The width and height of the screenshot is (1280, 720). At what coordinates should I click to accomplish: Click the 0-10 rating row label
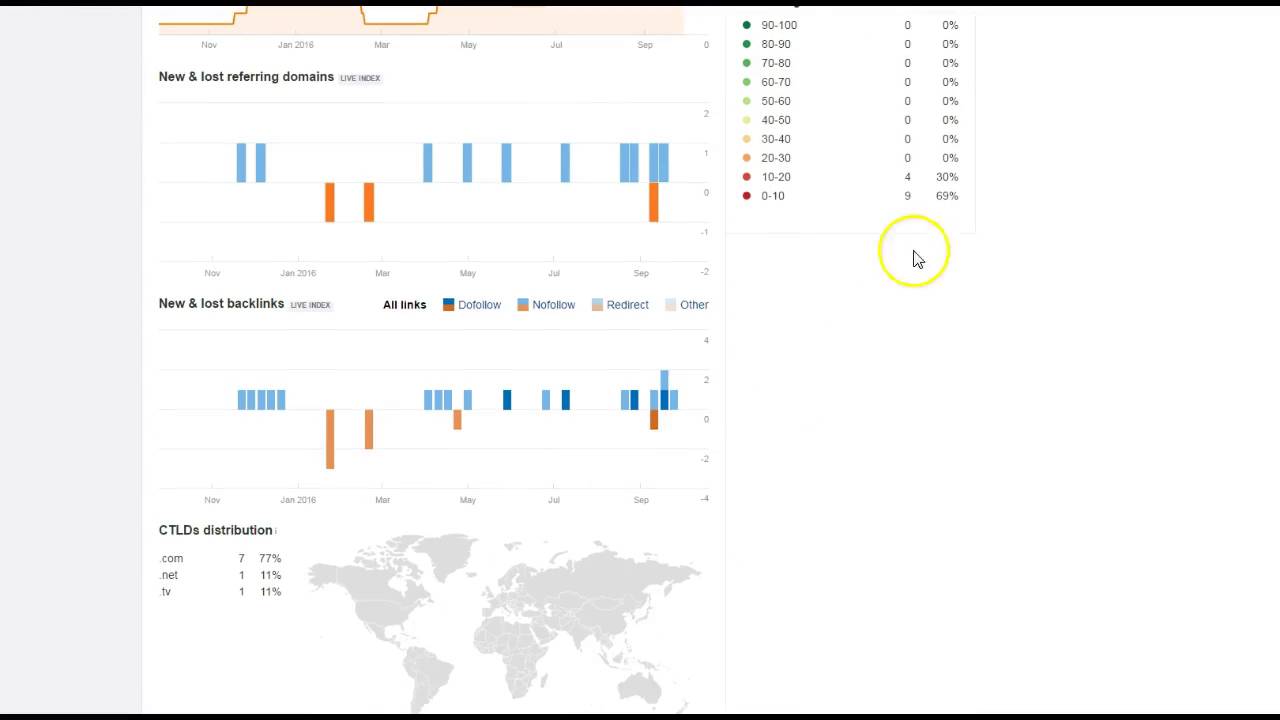773,196
